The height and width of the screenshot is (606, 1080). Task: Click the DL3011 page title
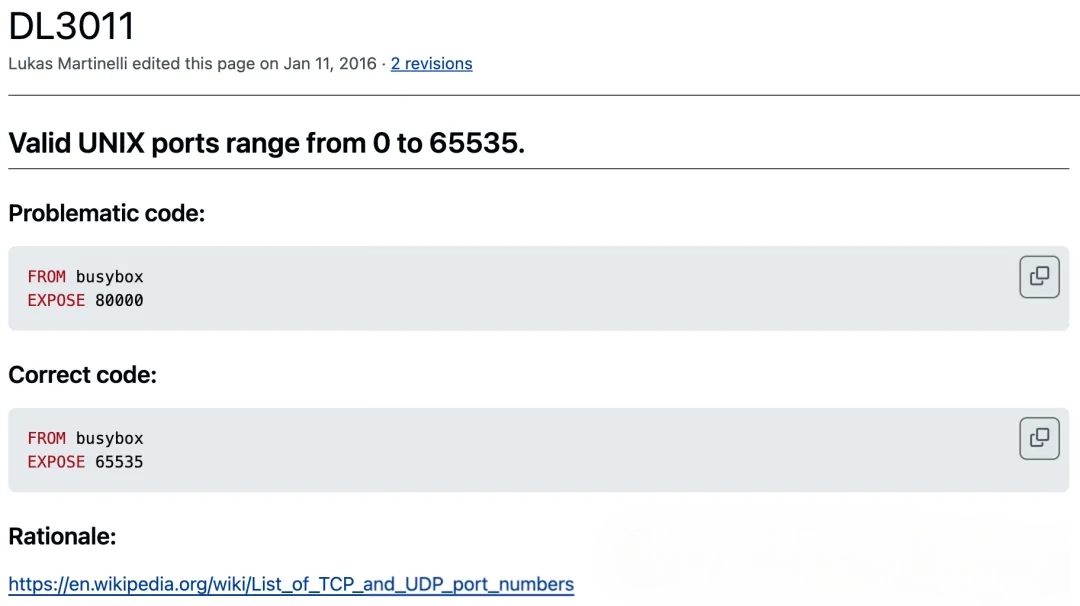tap(71, 26)
